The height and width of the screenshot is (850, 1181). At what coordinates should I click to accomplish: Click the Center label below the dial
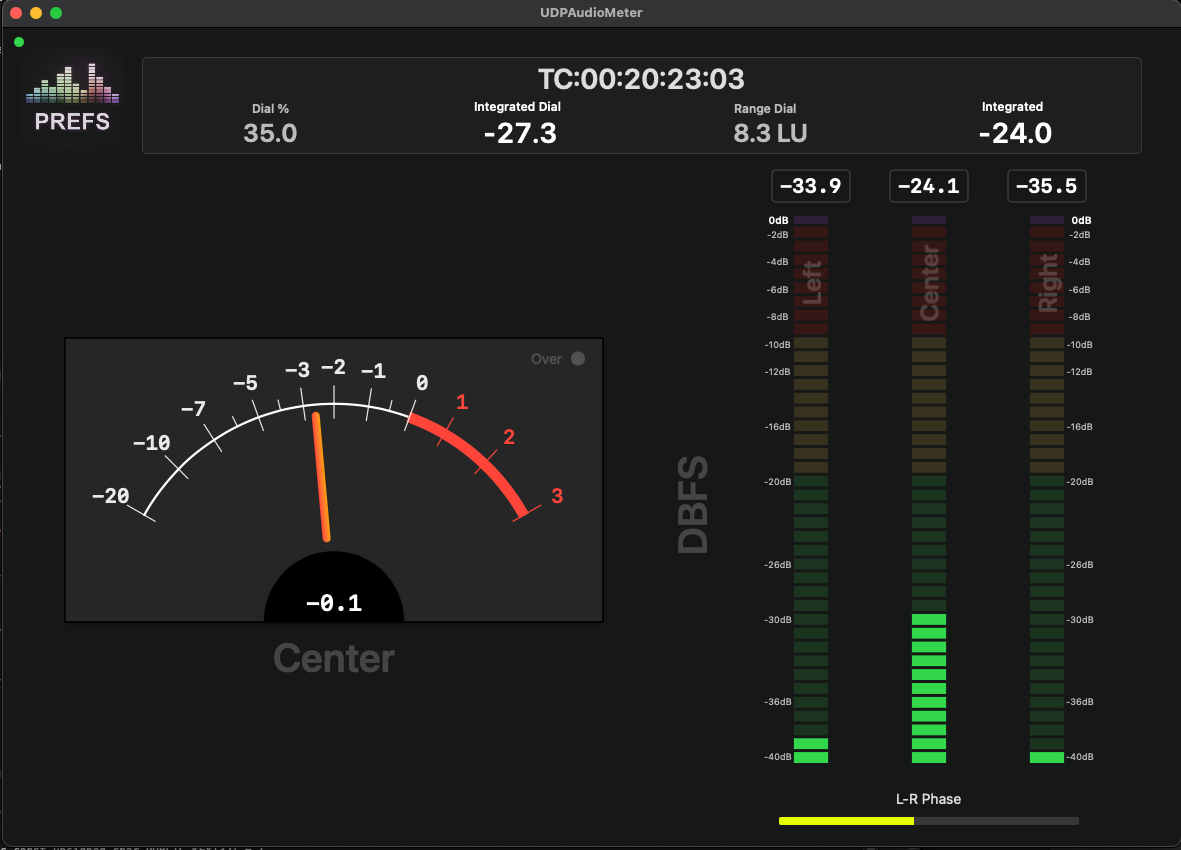pyautogui.click(x=334, y=659)
